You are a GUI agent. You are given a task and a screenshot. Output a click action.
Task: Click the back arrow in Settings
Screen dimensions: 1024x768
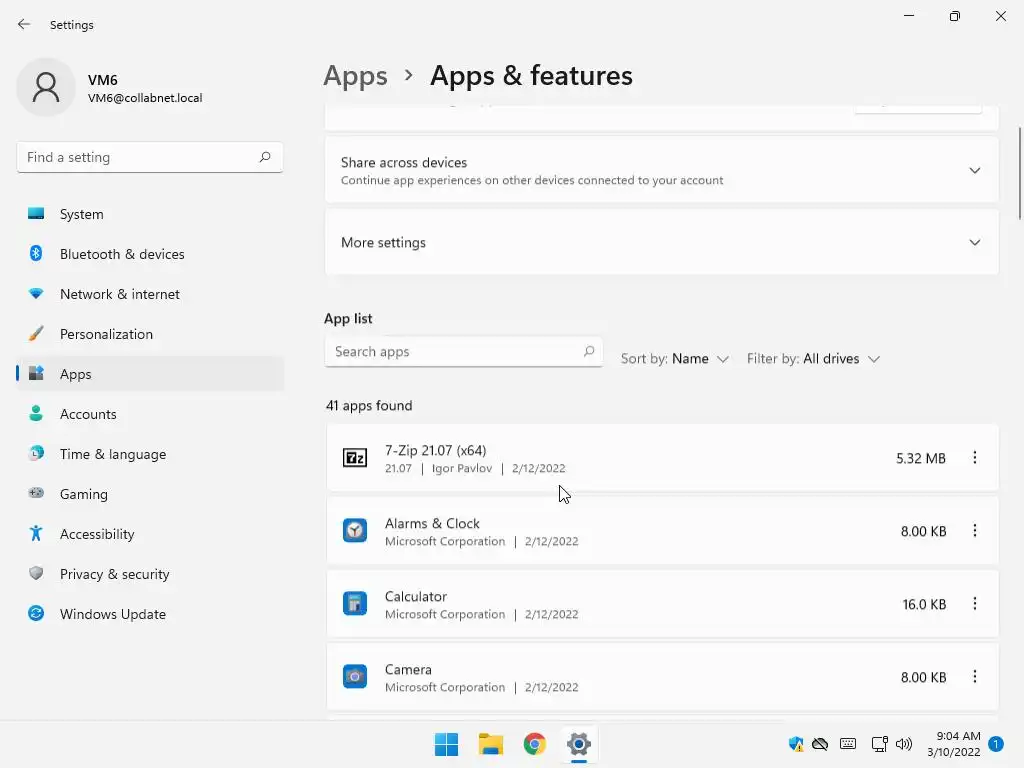(x=24, y=24)
